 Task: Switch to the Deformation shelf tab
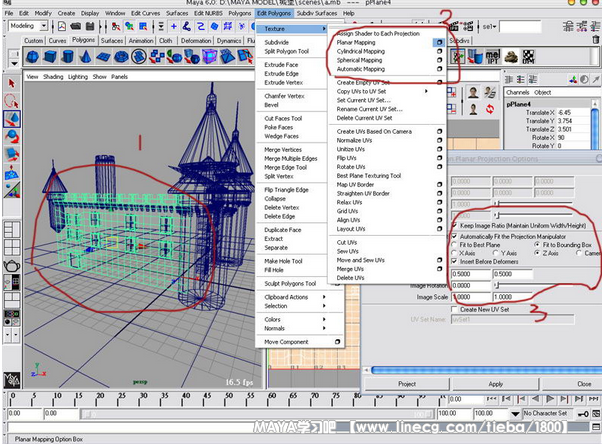pyautogui.click(x=196, y=41)
